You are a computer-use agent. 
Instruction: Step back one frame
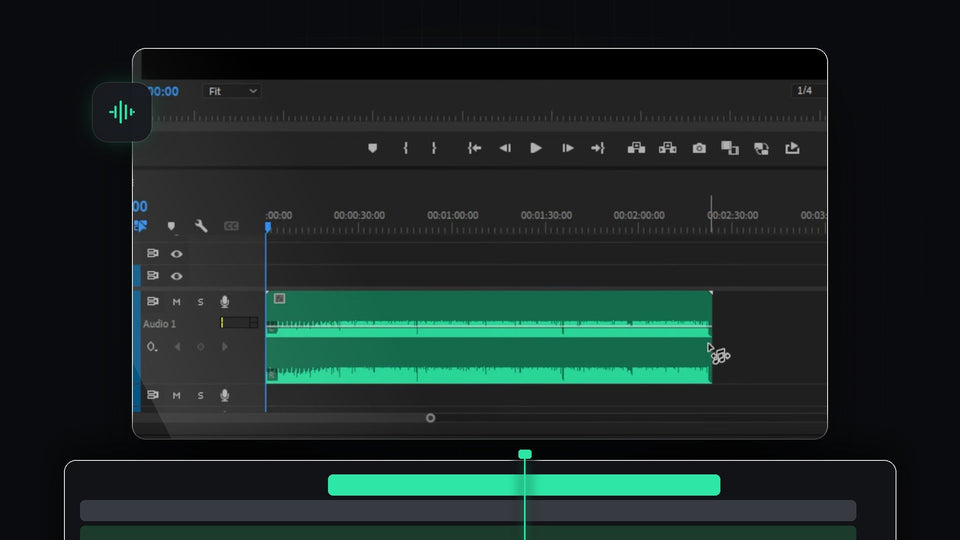pyautogui.click(x=505, y=148)
